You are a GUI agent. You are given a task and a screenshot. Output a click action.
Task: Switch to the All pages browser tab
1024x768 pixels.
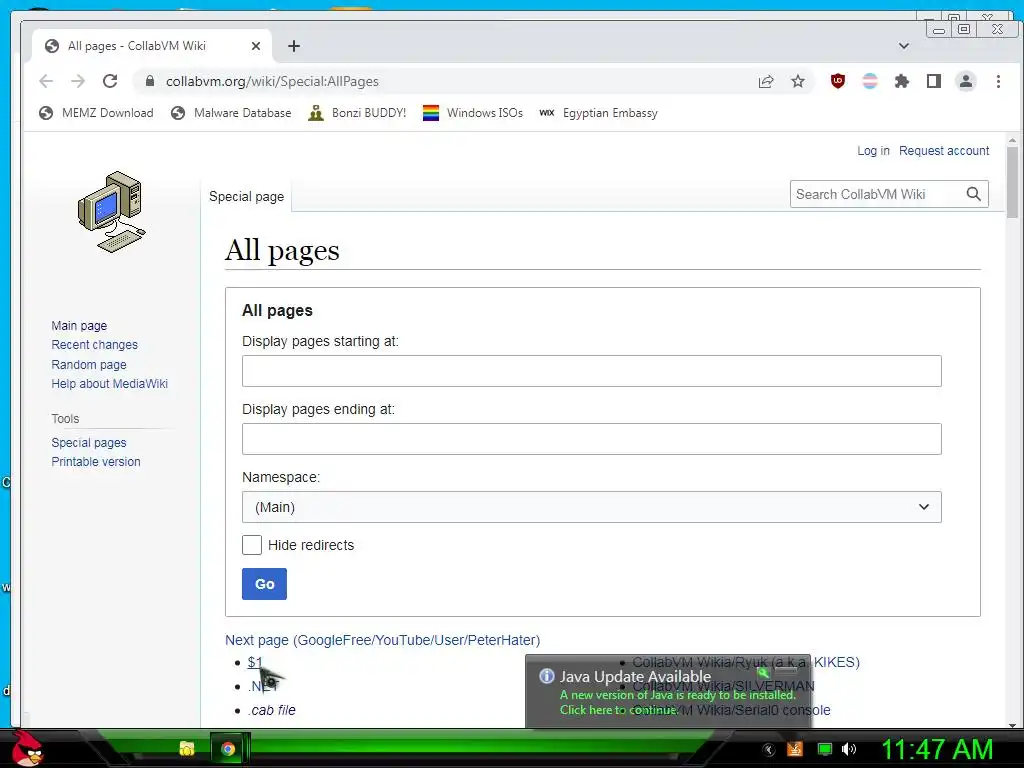click(x=152, y=46)
